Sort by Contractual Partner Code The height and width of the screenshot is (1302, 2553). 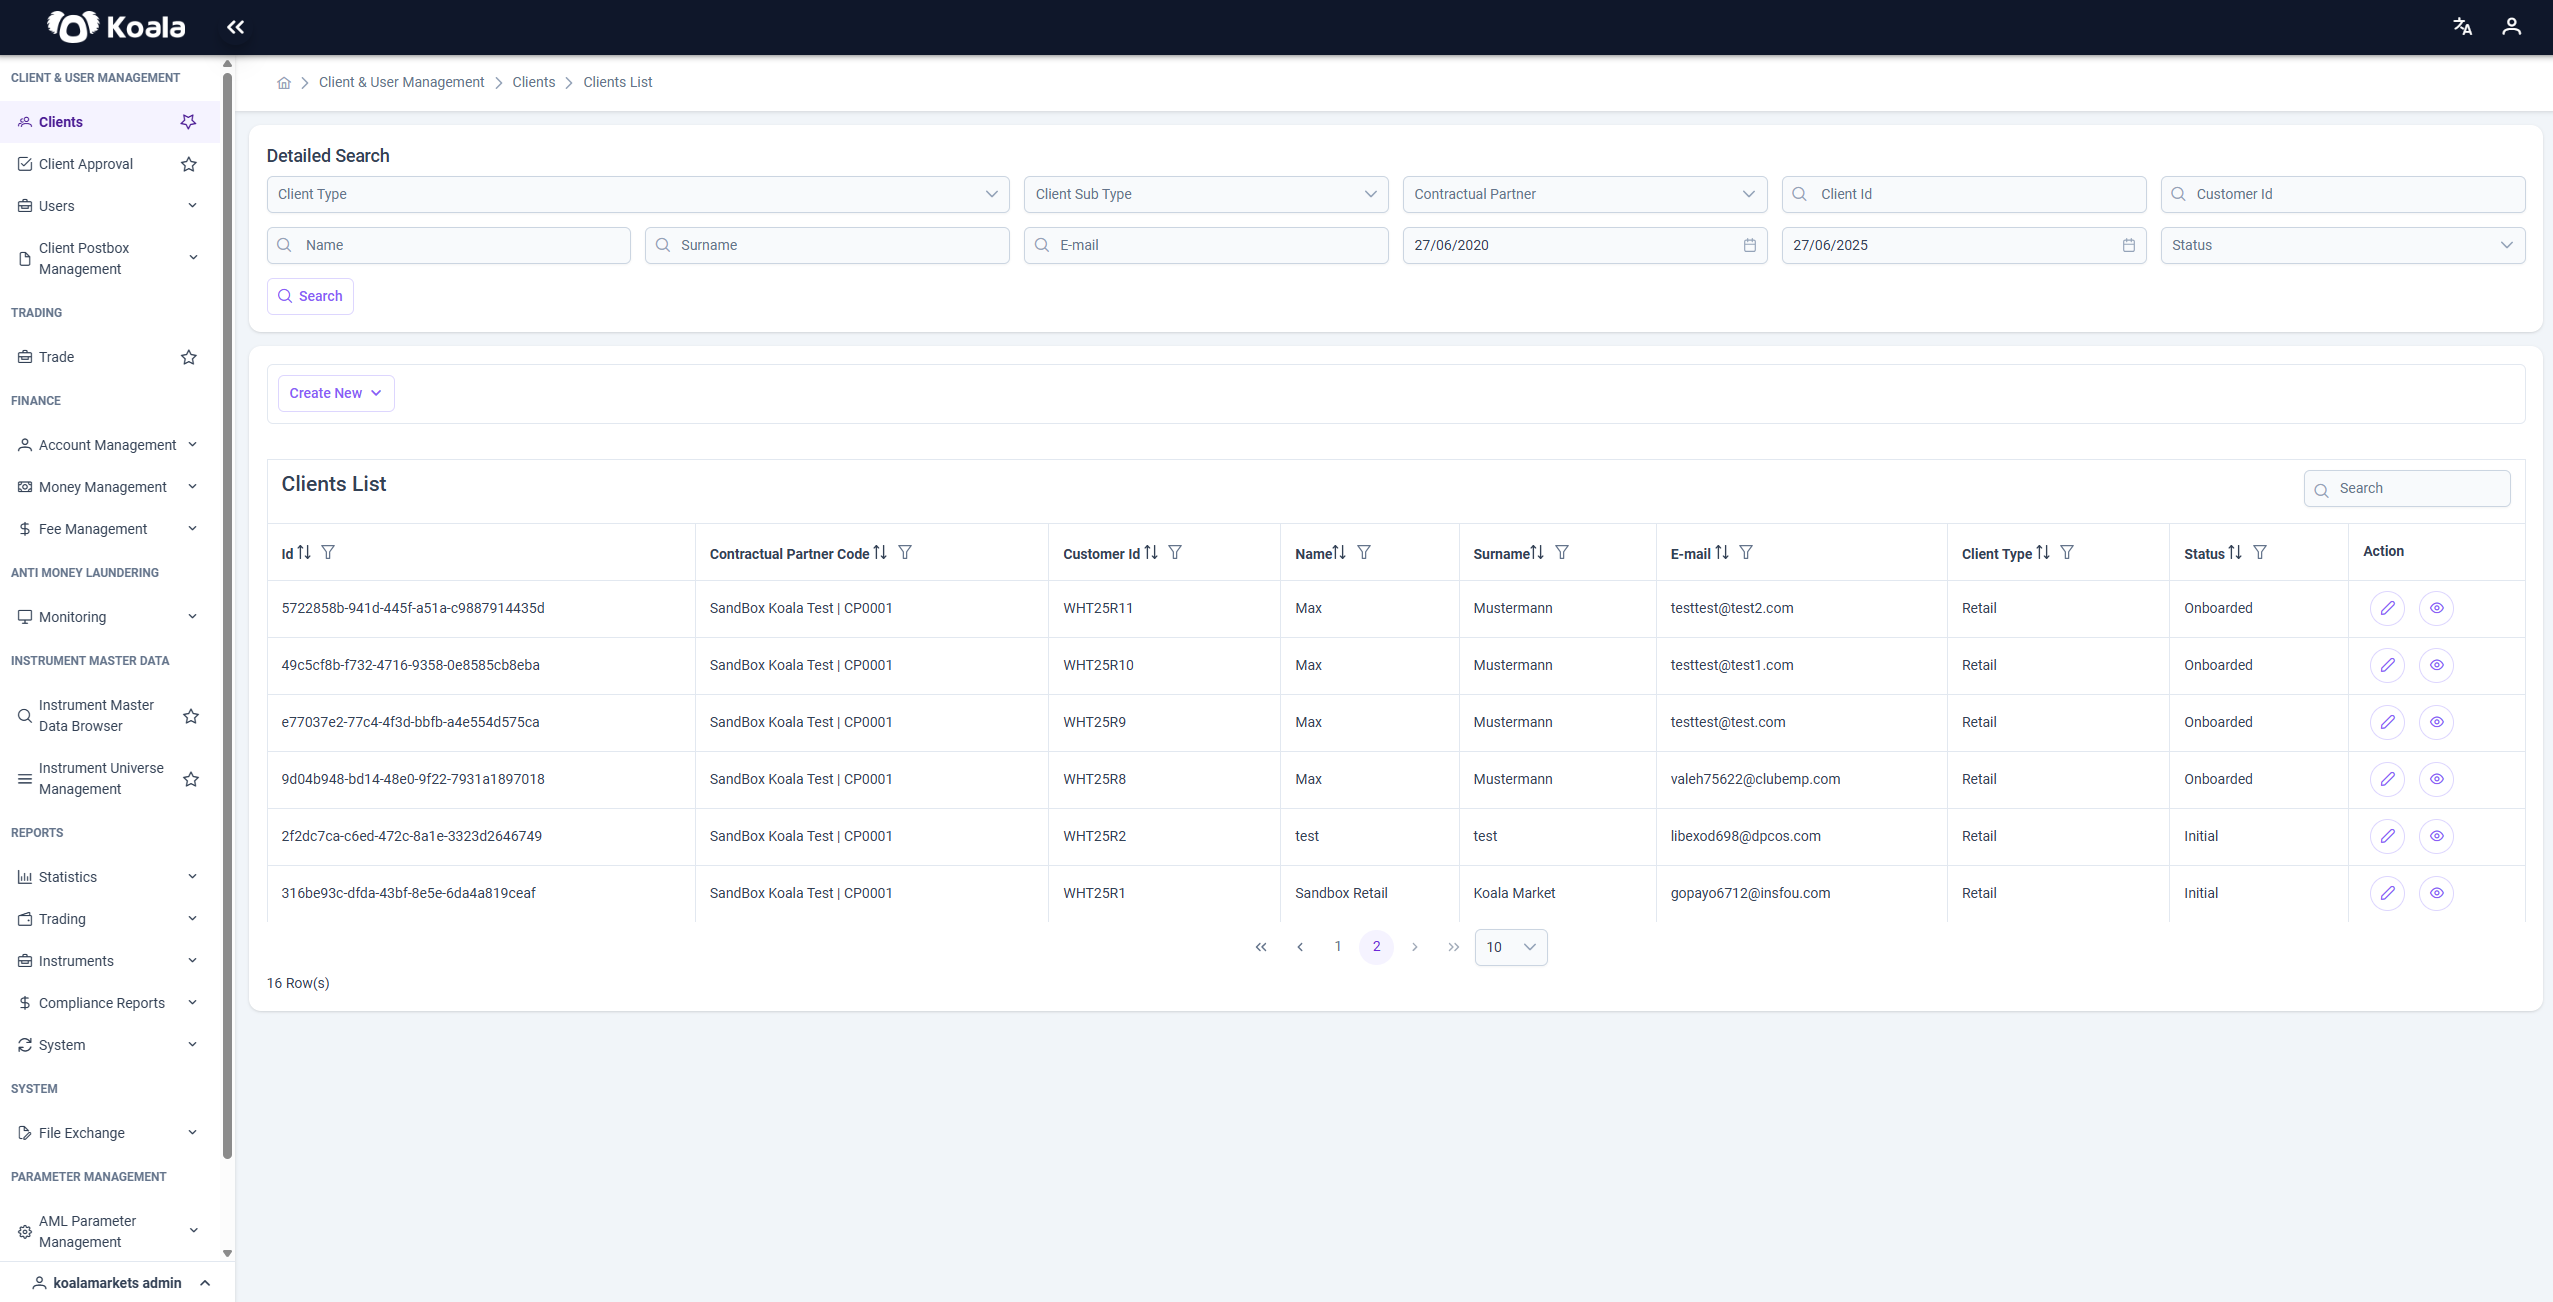tap(880, 552)
